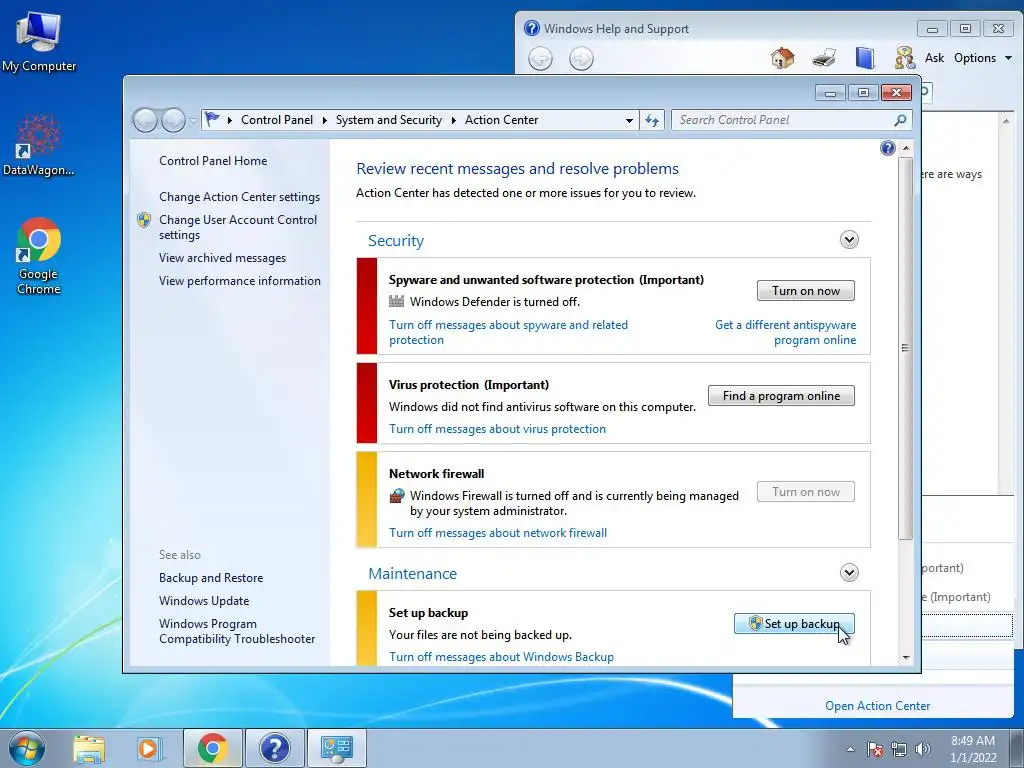The image size is (1024, 768).
Task: Click the Ask icon in Windows Help and Support
Action: [x=904, y=58]
